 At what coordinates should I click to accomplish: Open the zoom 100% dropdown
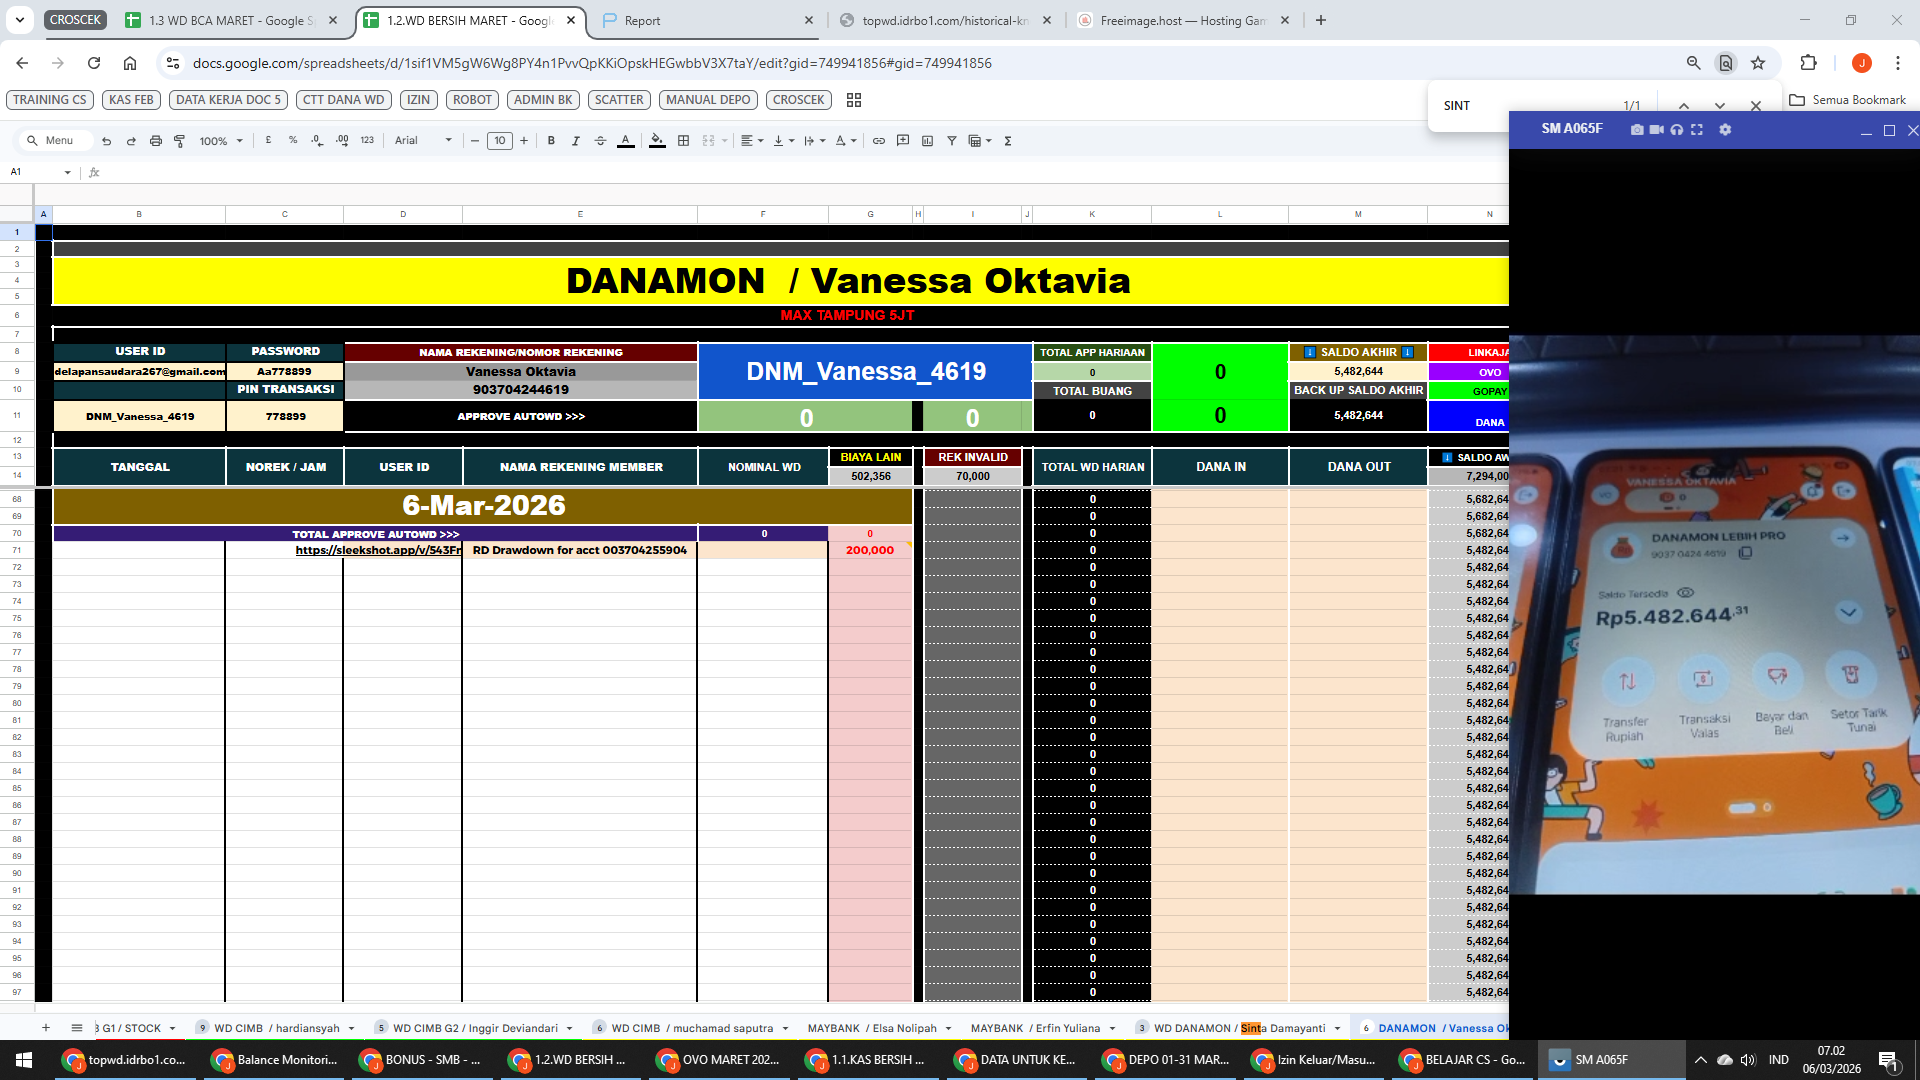coord(221,141)
